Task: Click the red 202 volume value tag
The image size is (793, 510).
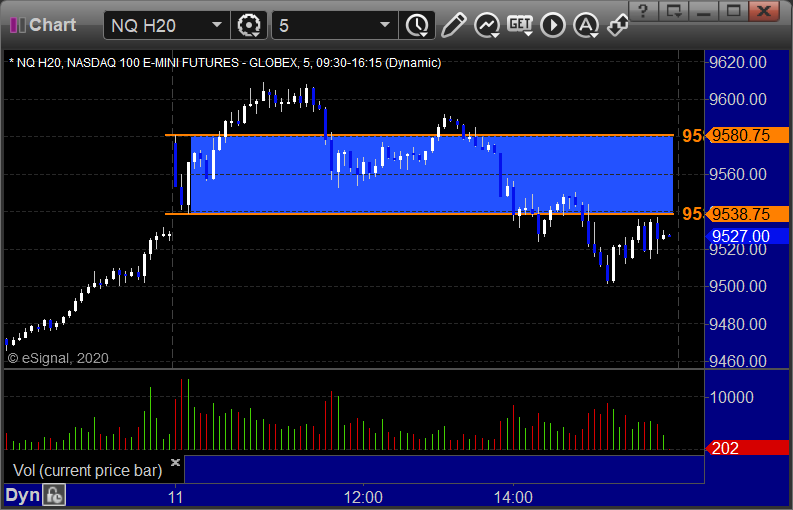Action: 746,448
